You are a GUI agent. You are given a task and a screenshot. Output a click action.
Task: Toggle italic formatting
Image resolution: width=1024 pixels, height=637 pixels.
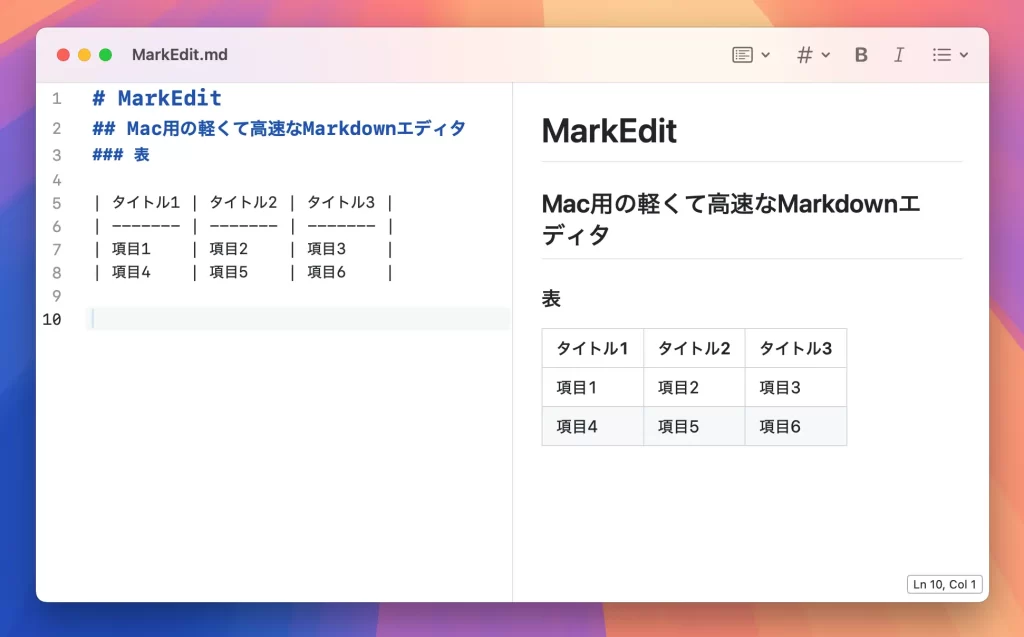tap(899, 55)
